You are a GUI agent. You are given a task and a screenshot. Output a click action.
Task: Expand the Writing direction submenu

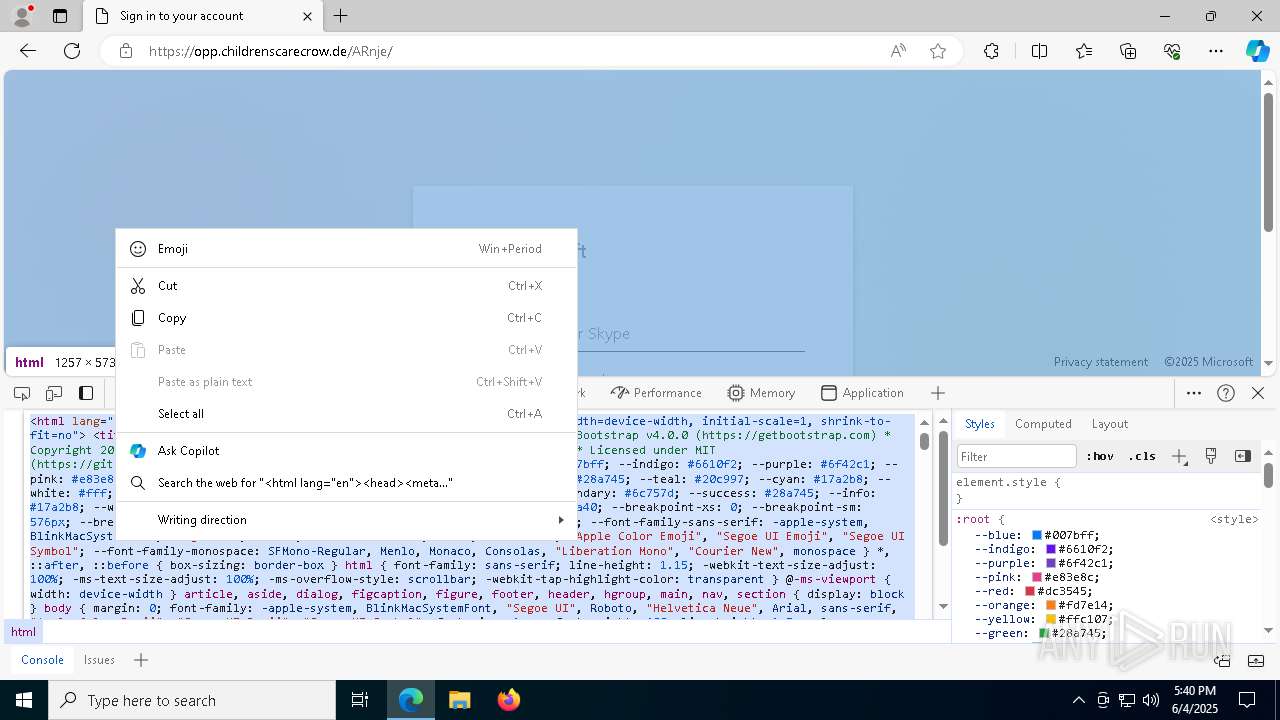pyautogui.click(x=346, y=520)
